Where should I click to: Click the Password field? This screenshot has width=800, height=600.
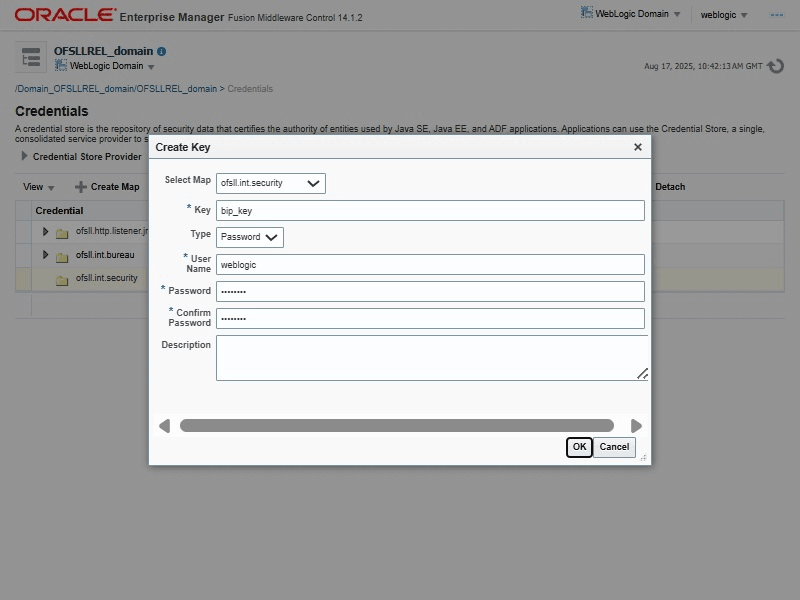430,291
